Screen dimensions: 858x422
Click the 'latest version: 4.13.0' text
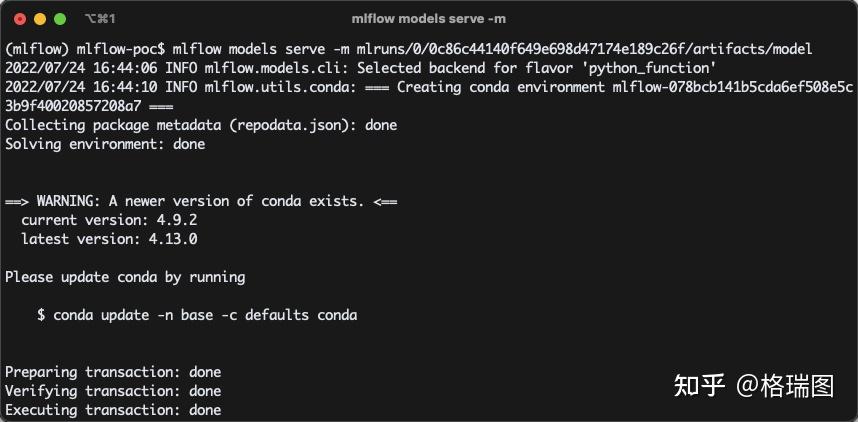point(109,239)
